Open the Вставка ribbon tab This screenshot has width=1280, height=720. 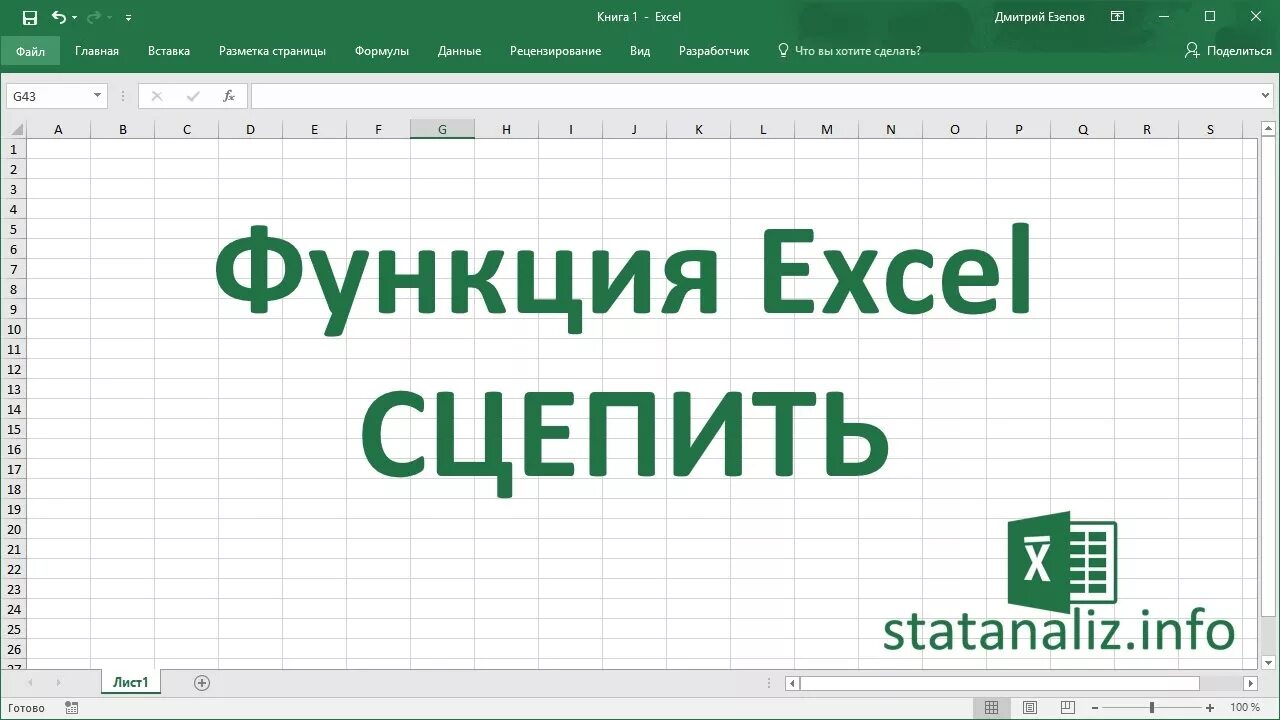click(x=169, y=51)
